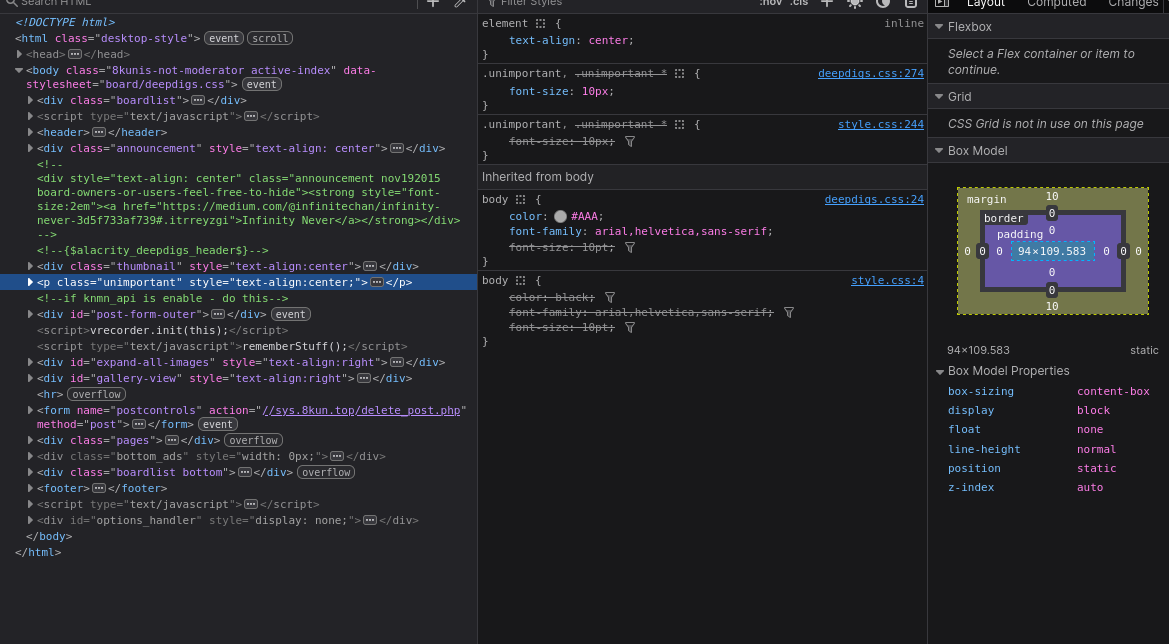
Task: Click the event badge on post-form-outer div
Action: [x=291, y=315]
